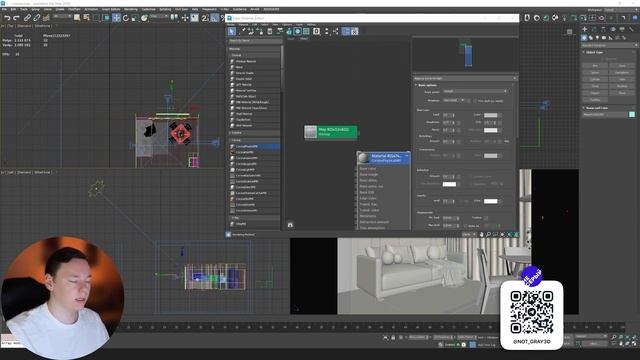This screenshot has width=640, height=360.
Task: Open the Base color swatch in parameters
Action: [x=491, y=115]
